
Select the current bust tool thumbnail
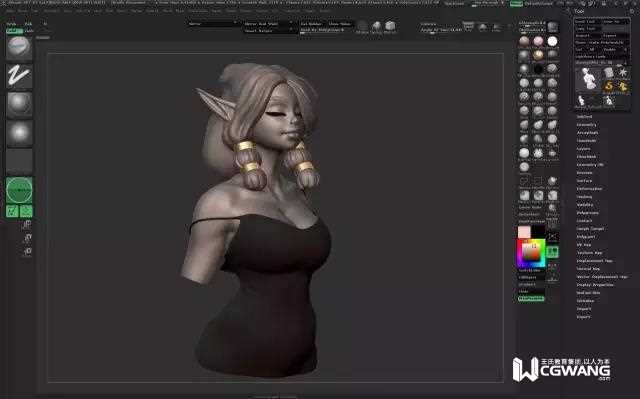pos(587,79)
